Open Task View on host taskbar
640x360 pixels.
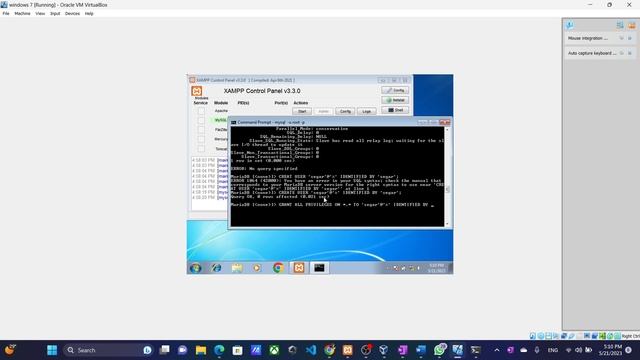[x=164, y=350]
